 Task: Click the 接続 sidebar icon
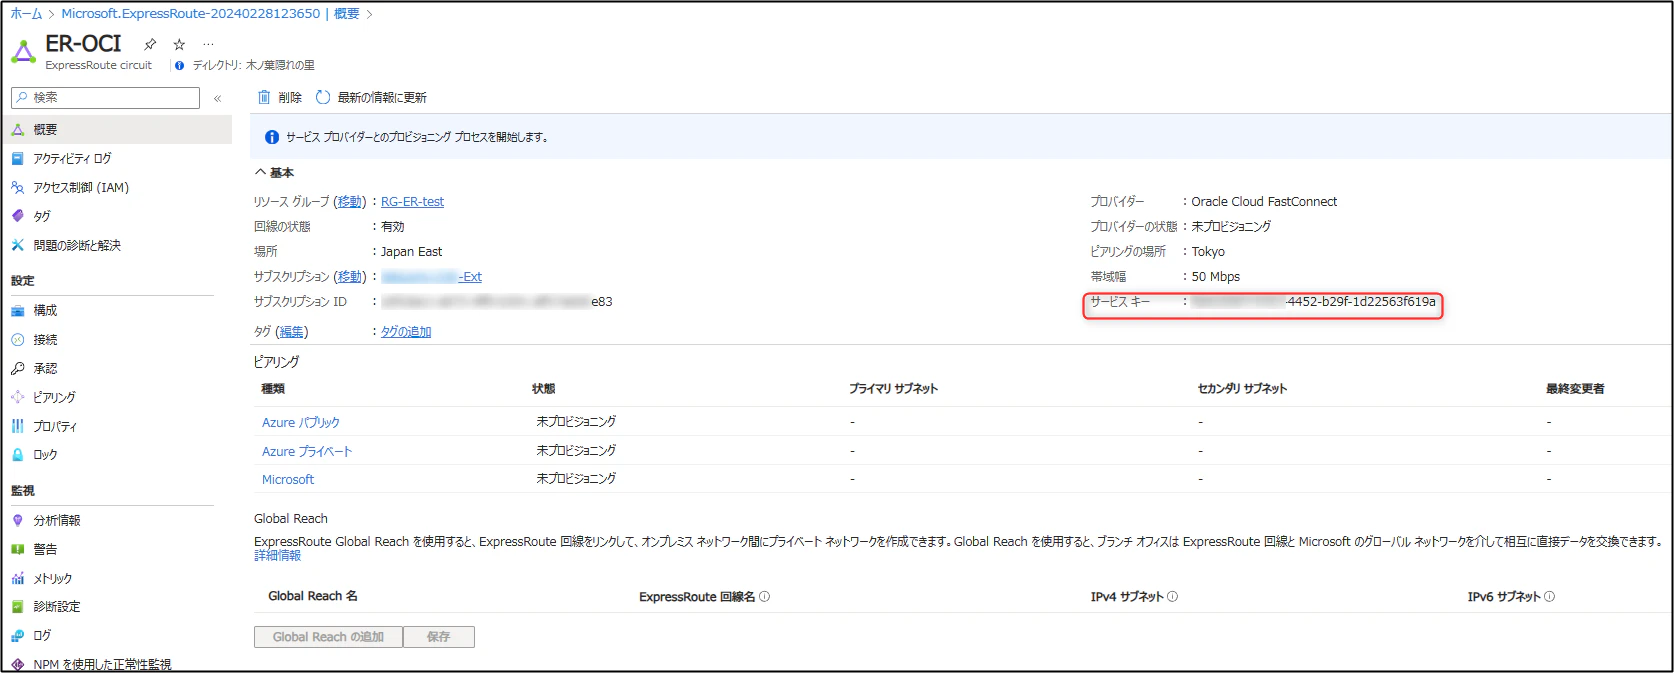(x=17, y=339)
